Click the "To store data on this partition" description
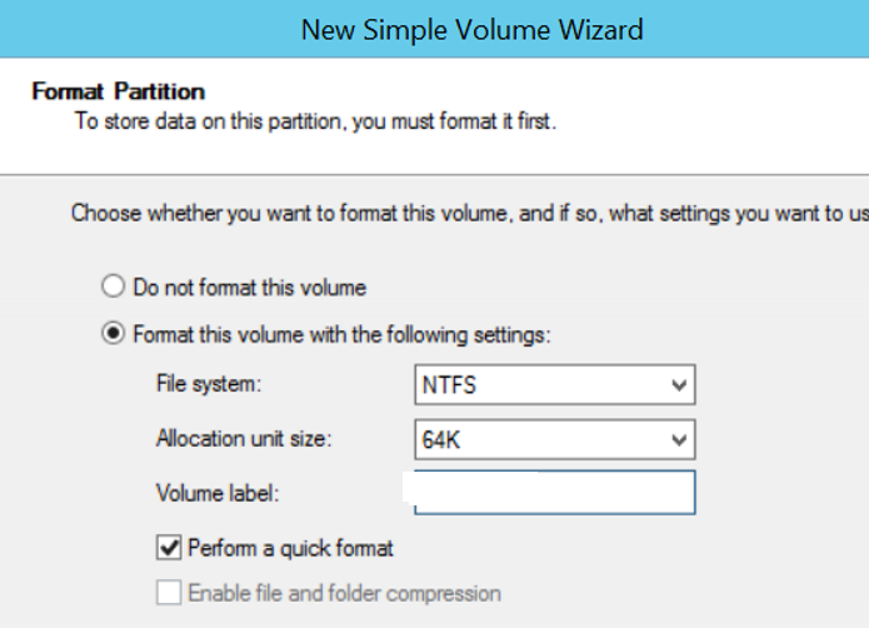 (x=315, y=121)
